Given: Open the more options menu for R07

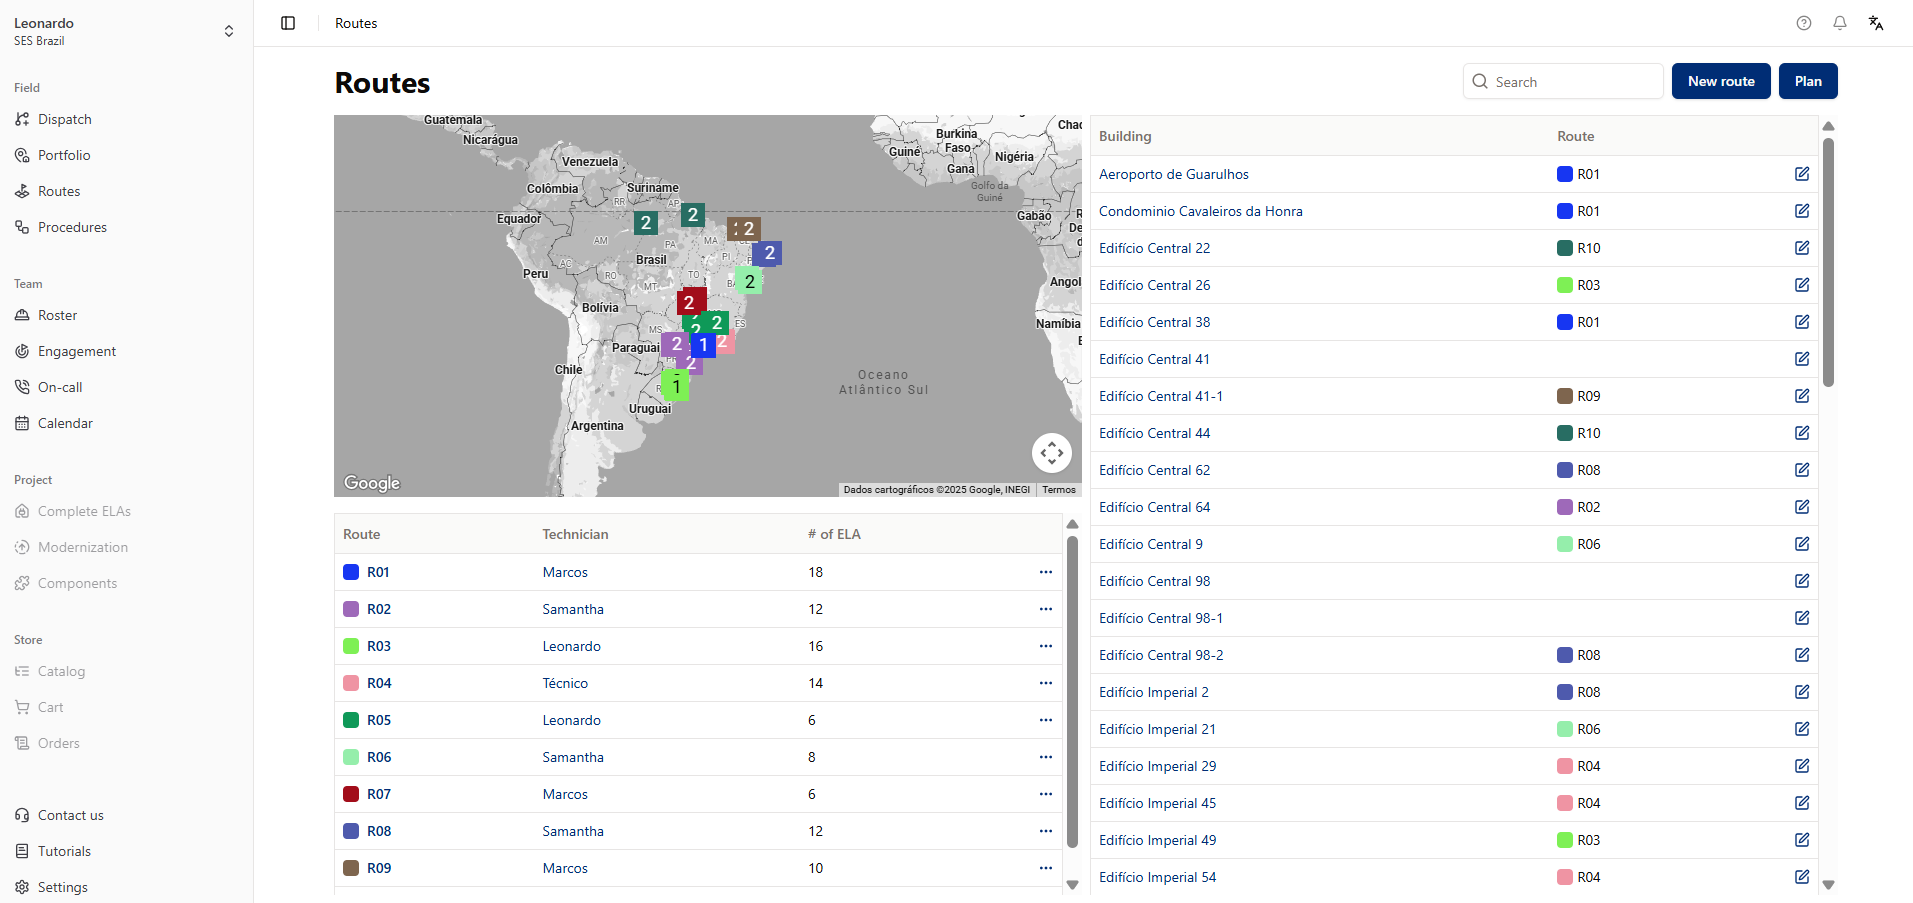Looking at the screenshot, I should point(1045,794).
